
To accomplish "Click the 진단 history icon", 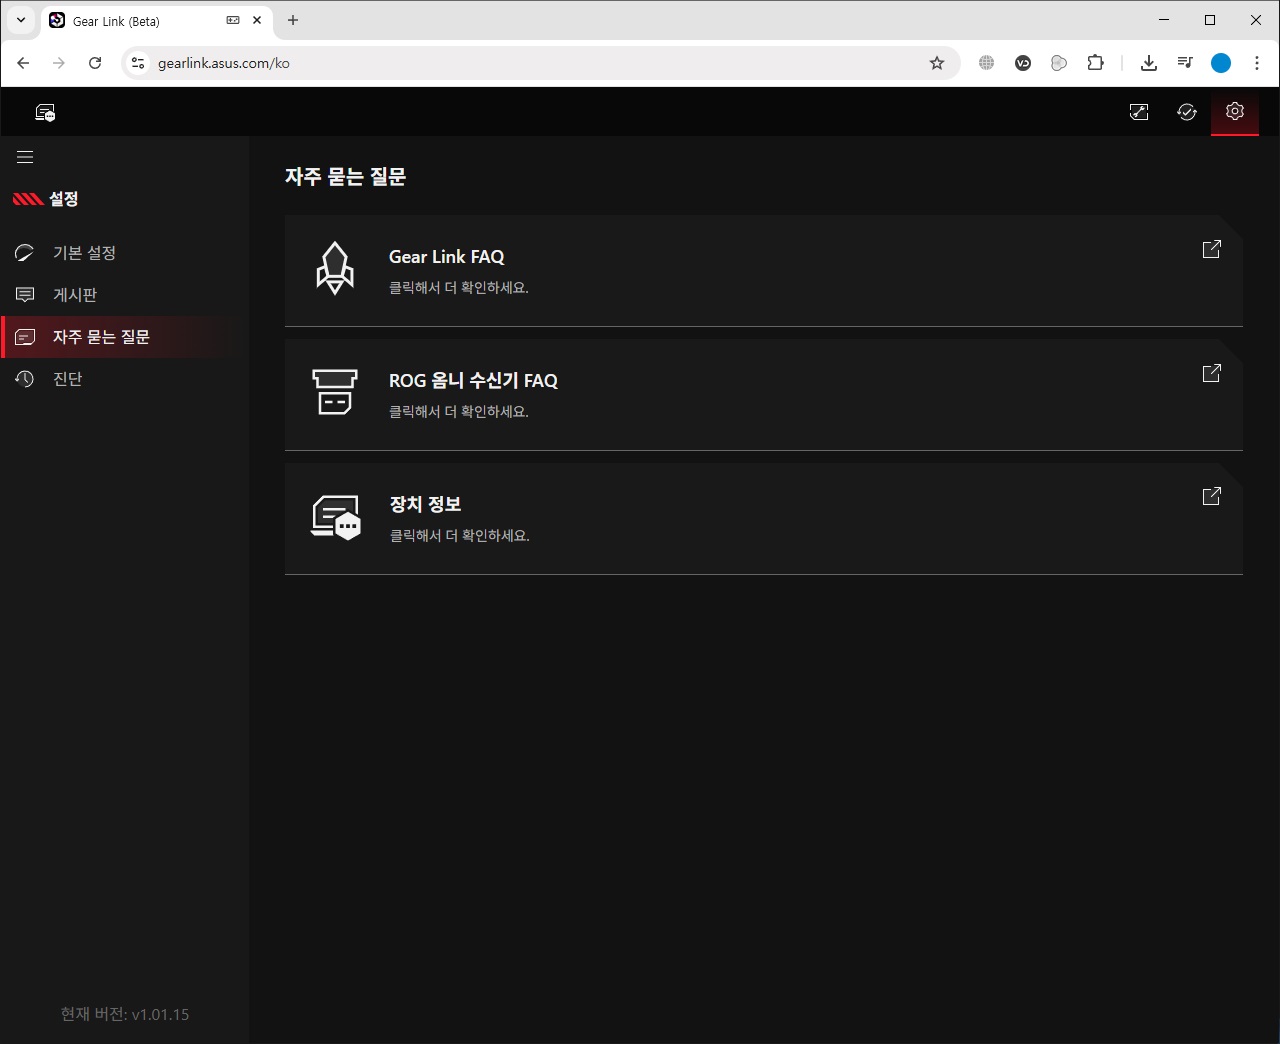I will click(x=25, y=379).
